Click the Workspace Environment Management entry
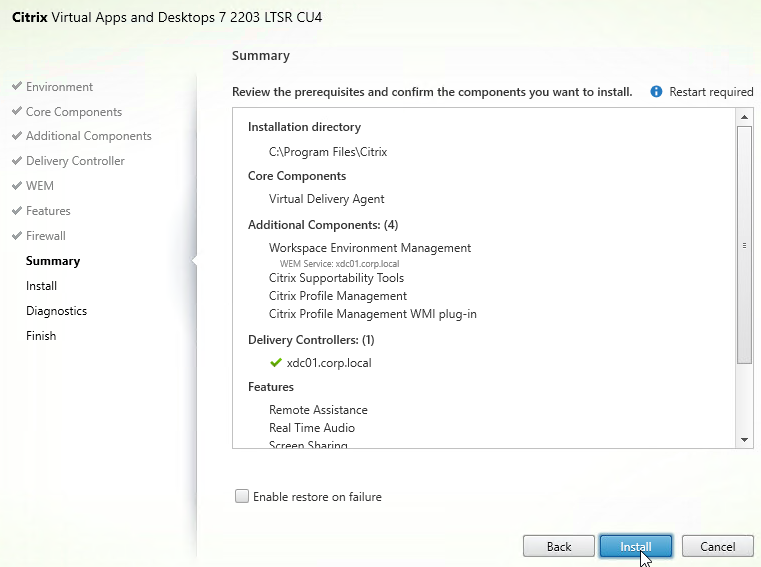This screenshot has width=761, height=567. pos(370,248)
